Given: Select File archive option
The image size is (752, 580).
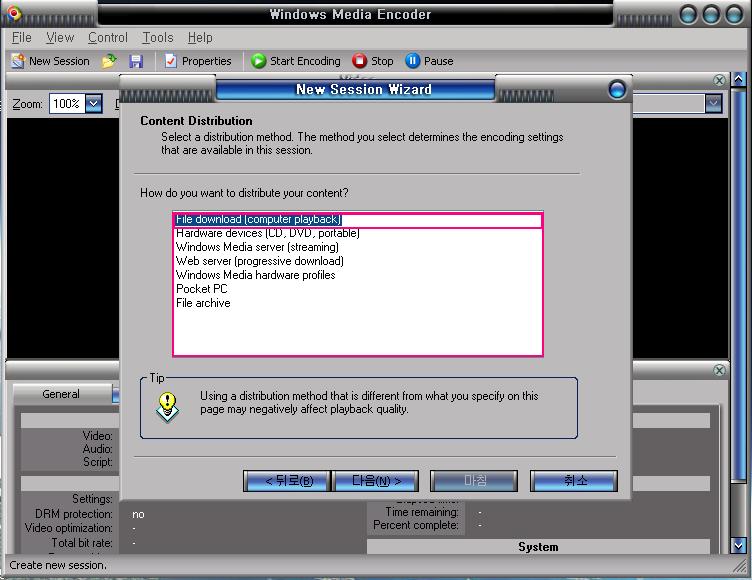Looking at the screenshot, I should pyautogui.click(x=358, y=303).
